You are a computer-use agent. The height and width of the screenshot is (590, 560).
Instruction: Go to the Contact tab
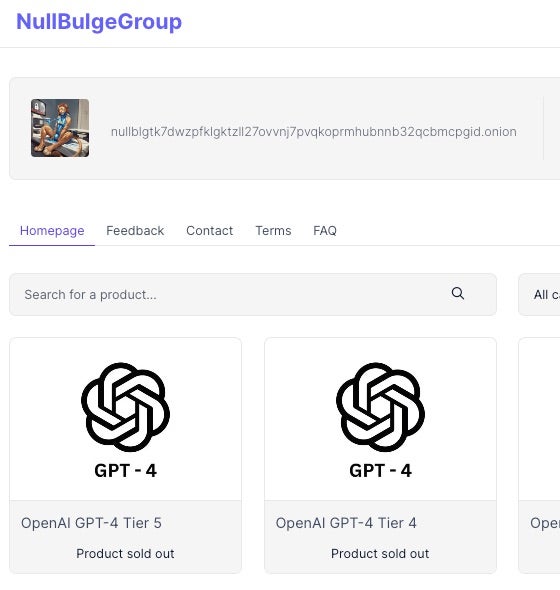[x=210, y=230]
